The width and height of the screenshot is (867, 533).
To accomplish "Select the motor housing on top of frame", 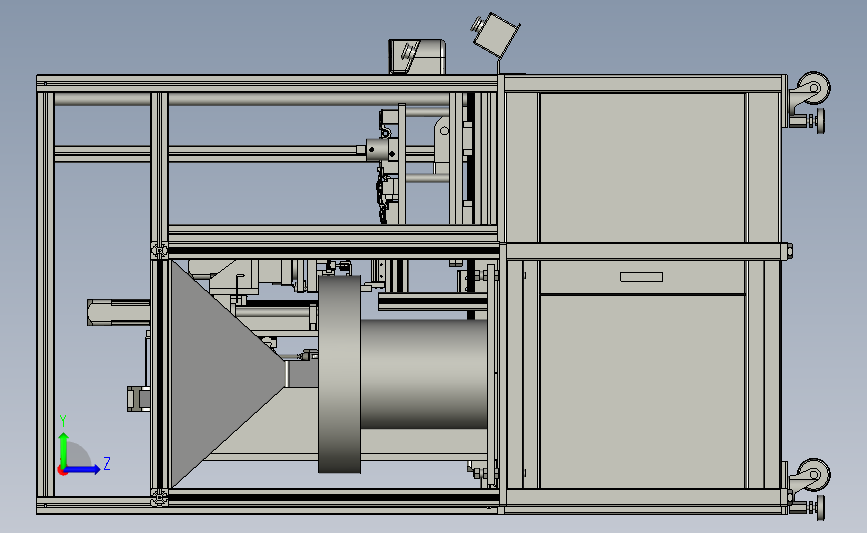I will click(417, 56).
